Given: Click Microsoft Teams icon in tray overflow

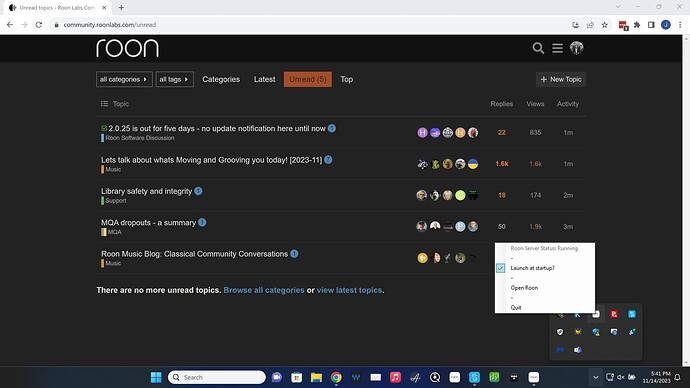Looking at the screenshot, I should click(x=578, y=350).
